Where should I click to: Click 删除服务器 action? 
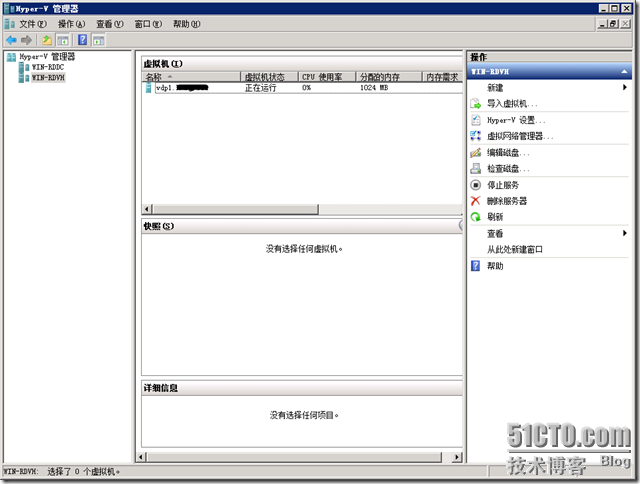click(x=507, y=201)
